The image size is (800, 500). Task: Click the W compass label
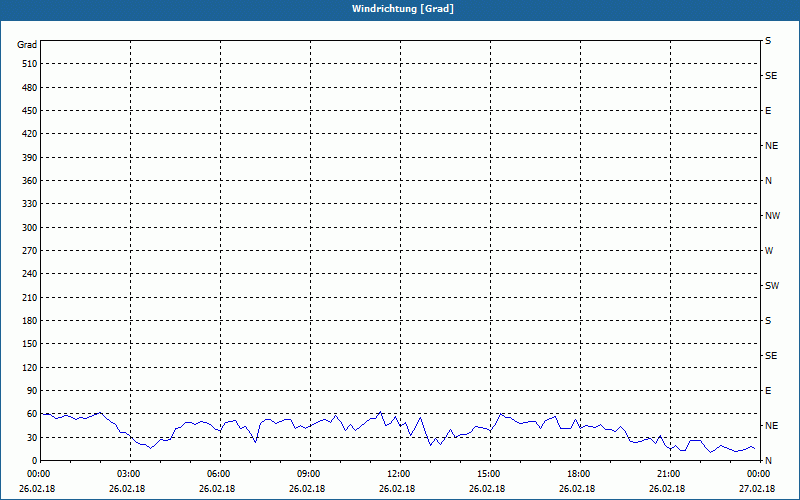[769, 251]
